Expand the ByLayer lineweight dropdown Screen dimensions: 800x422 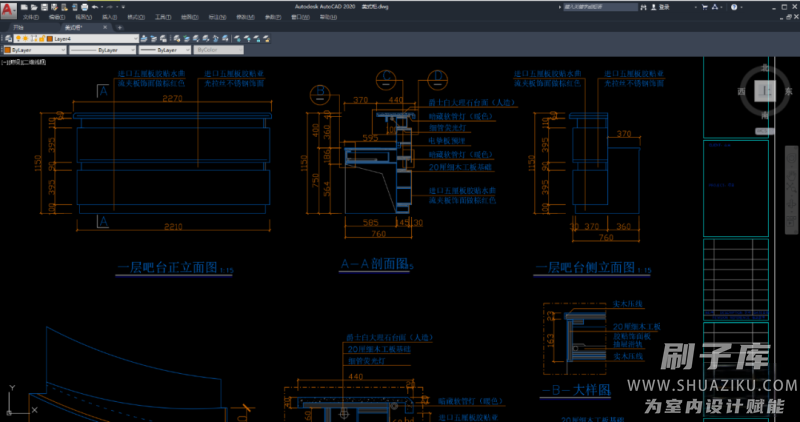click(189, 49)
